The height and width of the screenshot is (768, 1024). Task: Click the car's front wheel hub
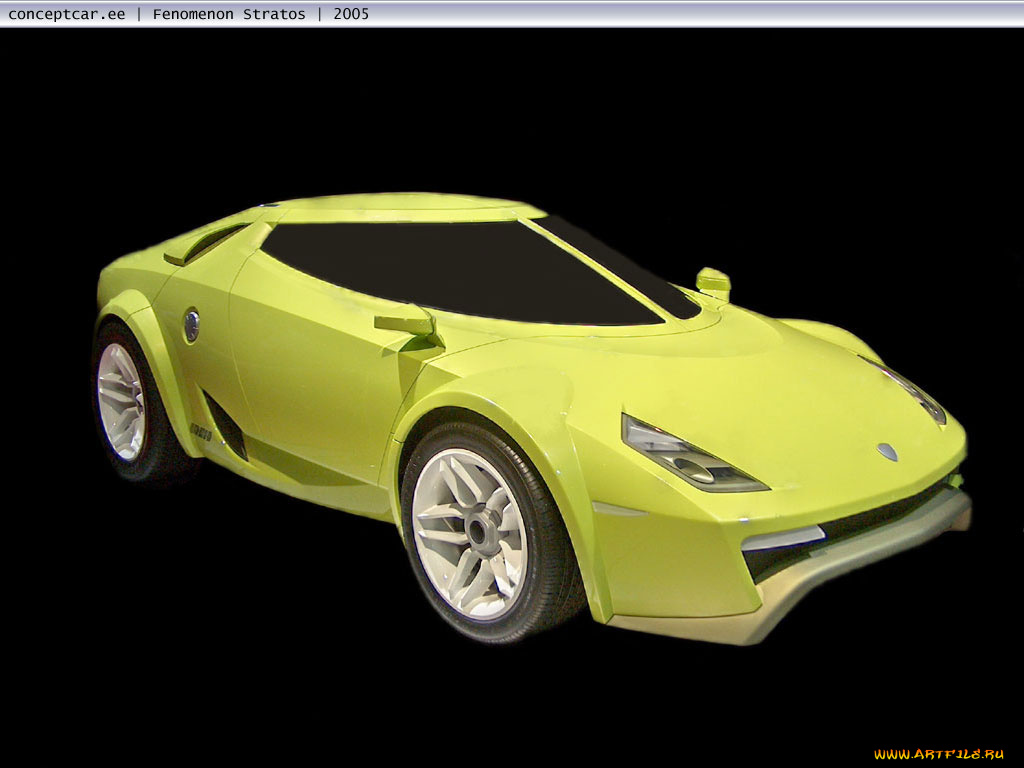click(481, 532)
